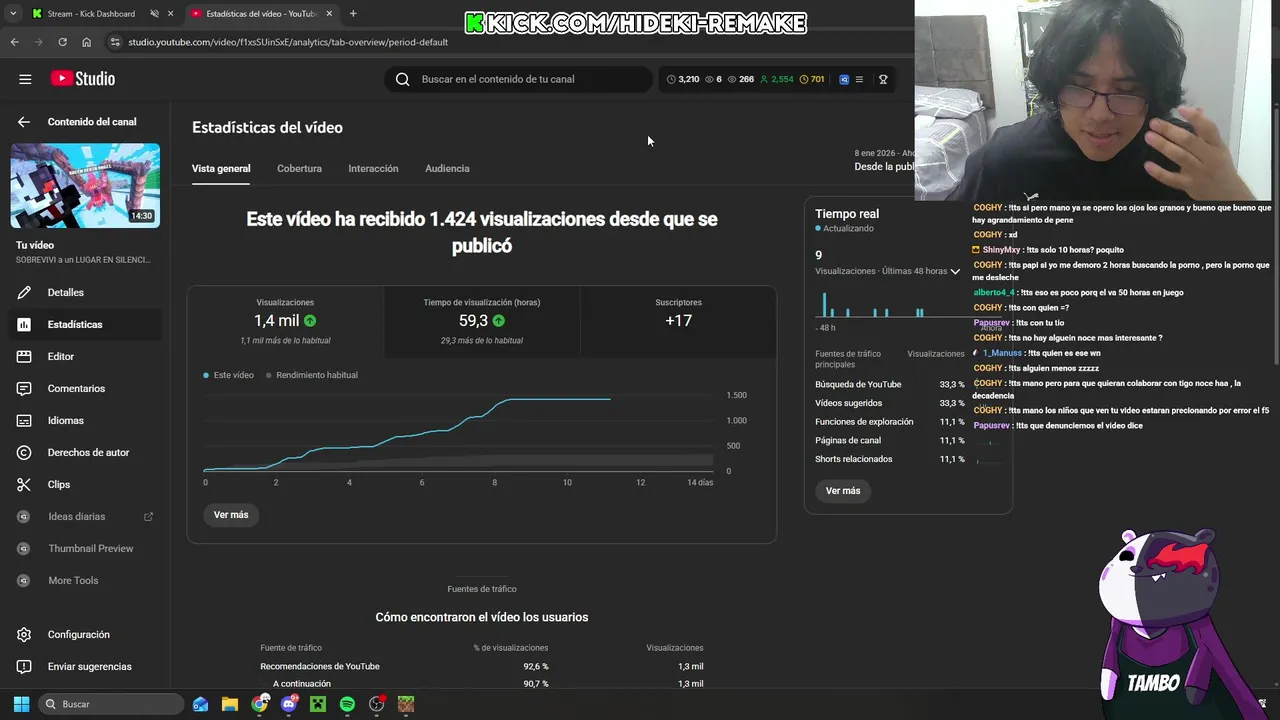Click the YouTube Studio logo
The image size is (1280, 720).
click(x=83, y=79)
